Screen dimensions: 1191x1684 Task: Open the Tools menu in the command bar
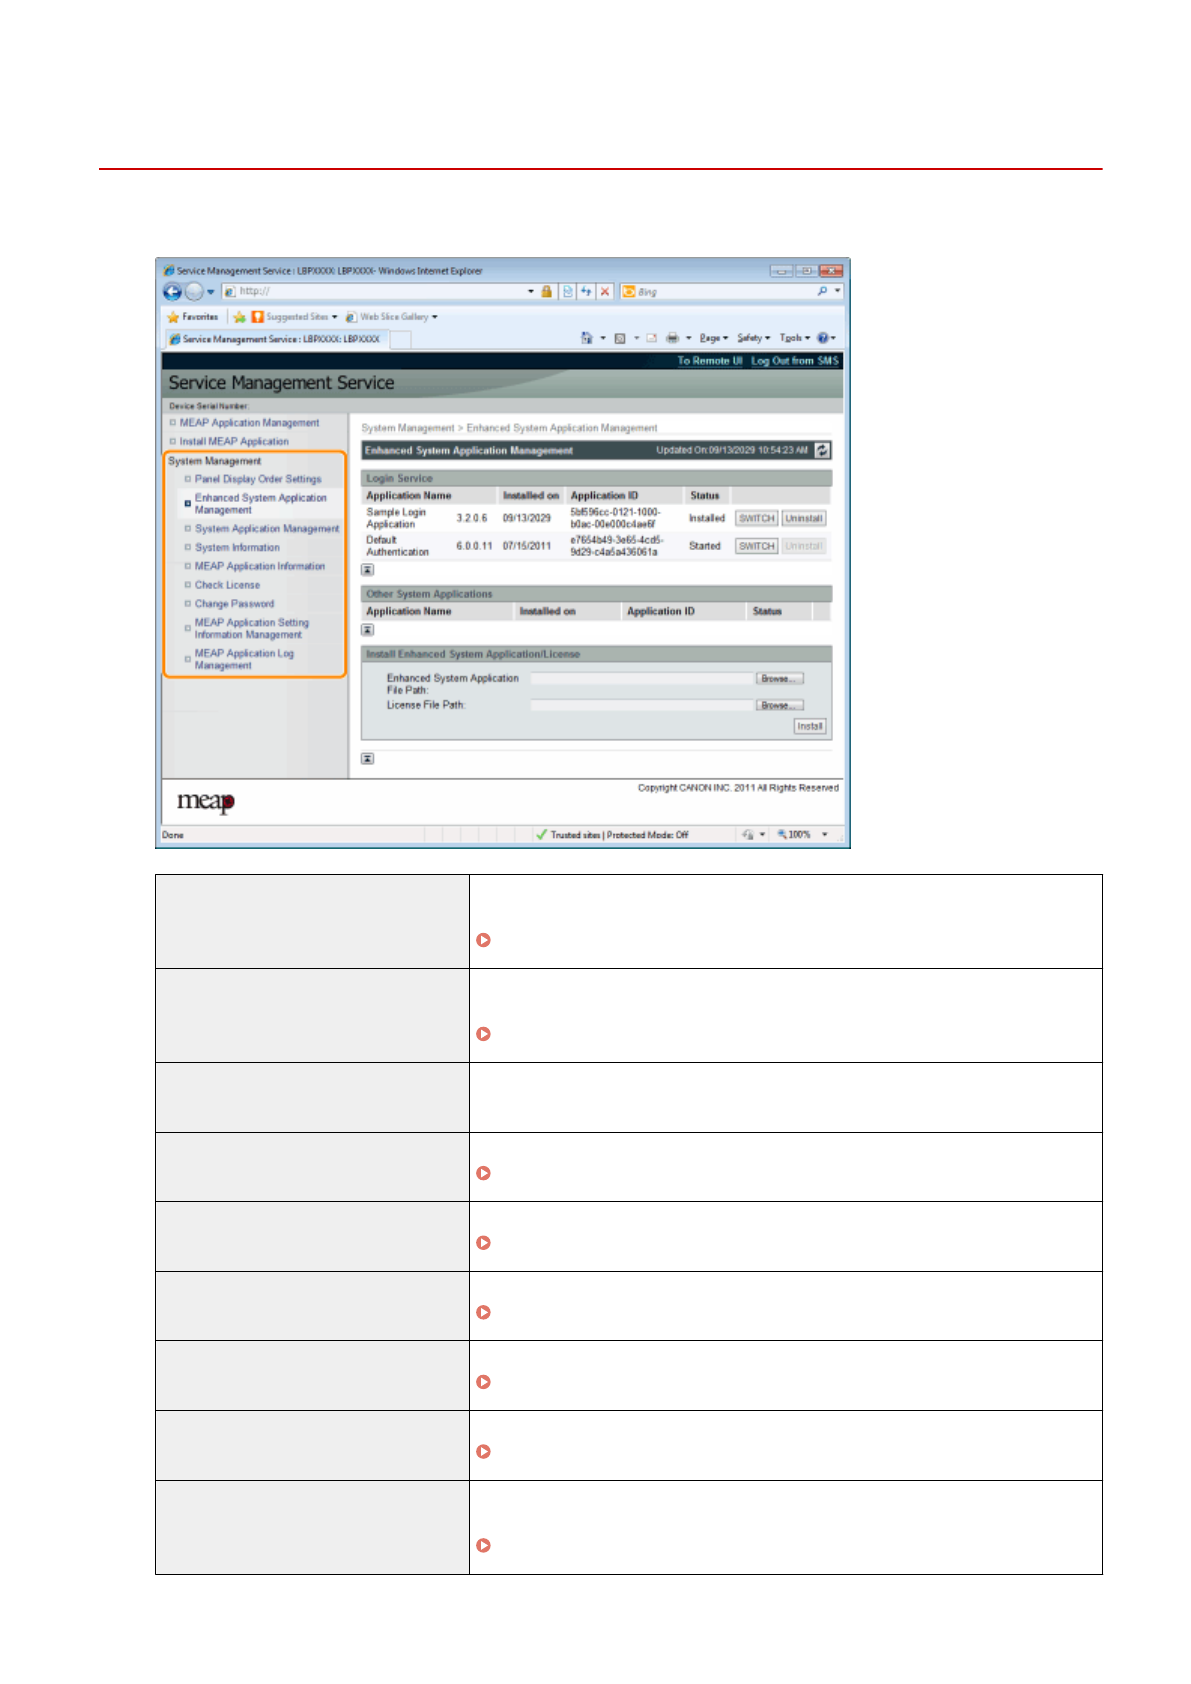click(794, 338)
